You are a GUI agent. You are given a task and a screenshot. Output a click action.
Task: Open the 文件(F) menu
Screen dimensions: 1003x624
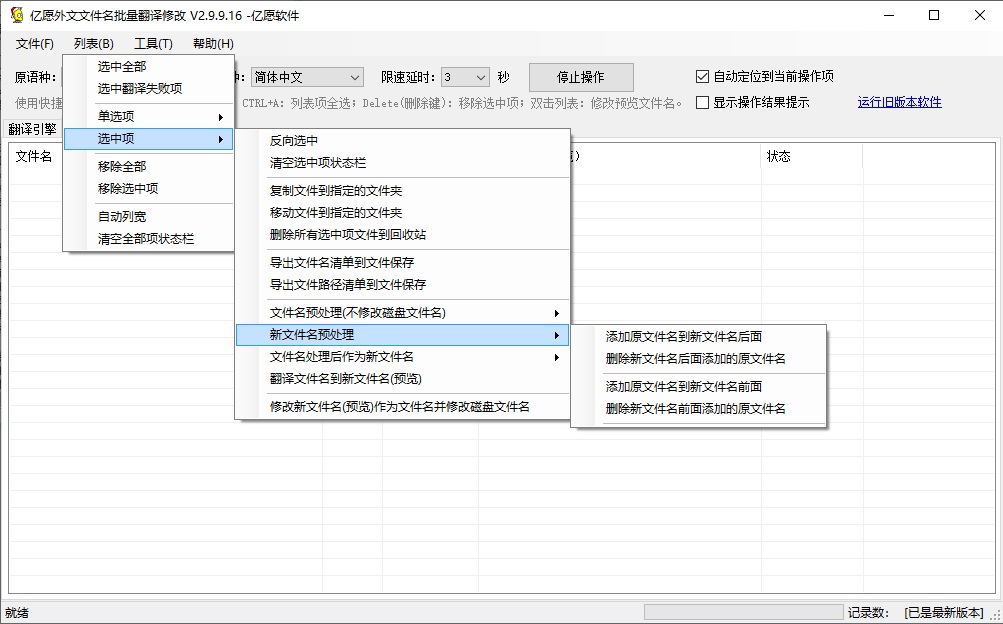tap(35, 43)
